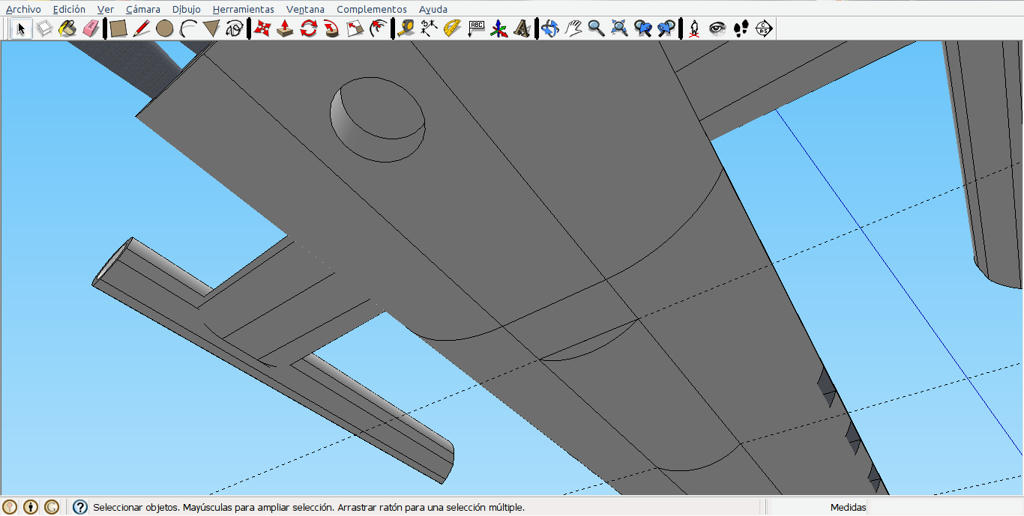The height and width of the screenshot is (516, 1024).
Task: Toggle the geolocation status icon
Action: (10, 507)
